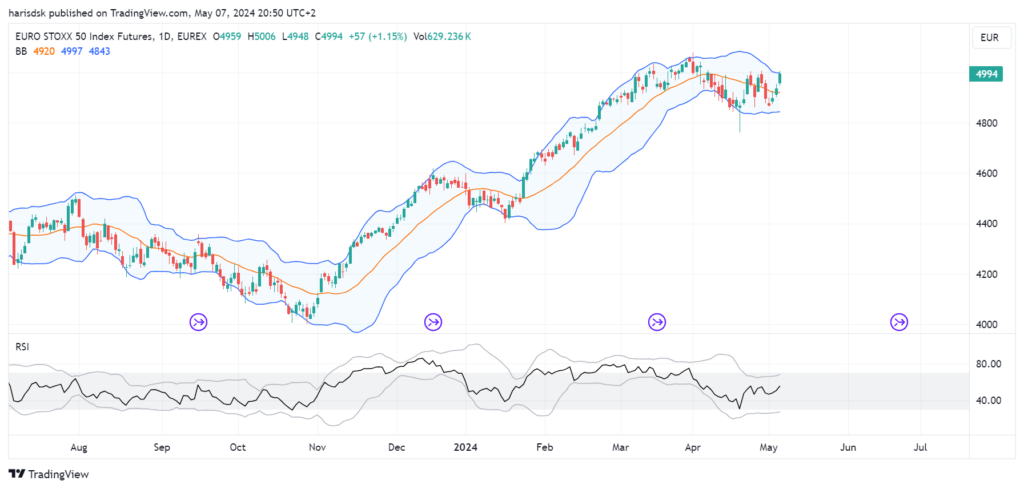The height and width of the screenshot is (489, 1024).
Task: Click the Nov label on time axis
Action: [x=317, y=448]
